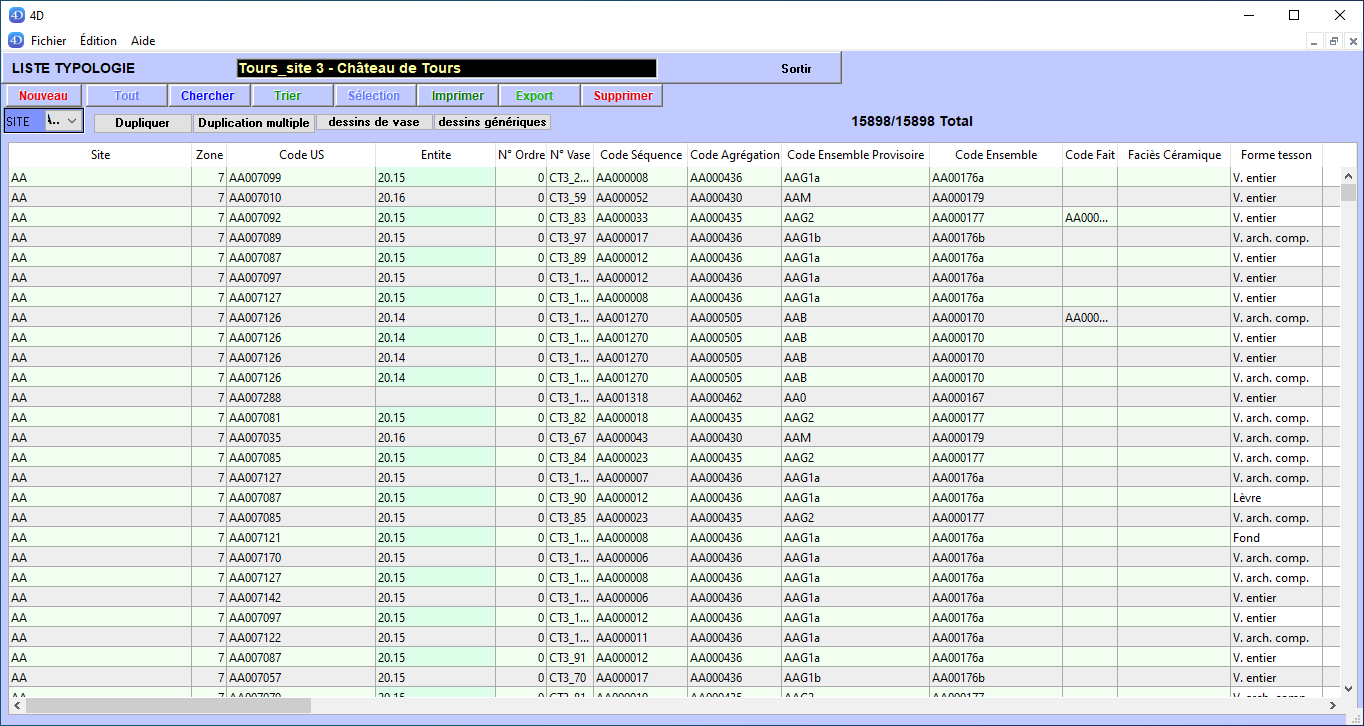This screenshot has height=726, width=1364.
Task: Open the Fichier menu
Action: (48, 41)
